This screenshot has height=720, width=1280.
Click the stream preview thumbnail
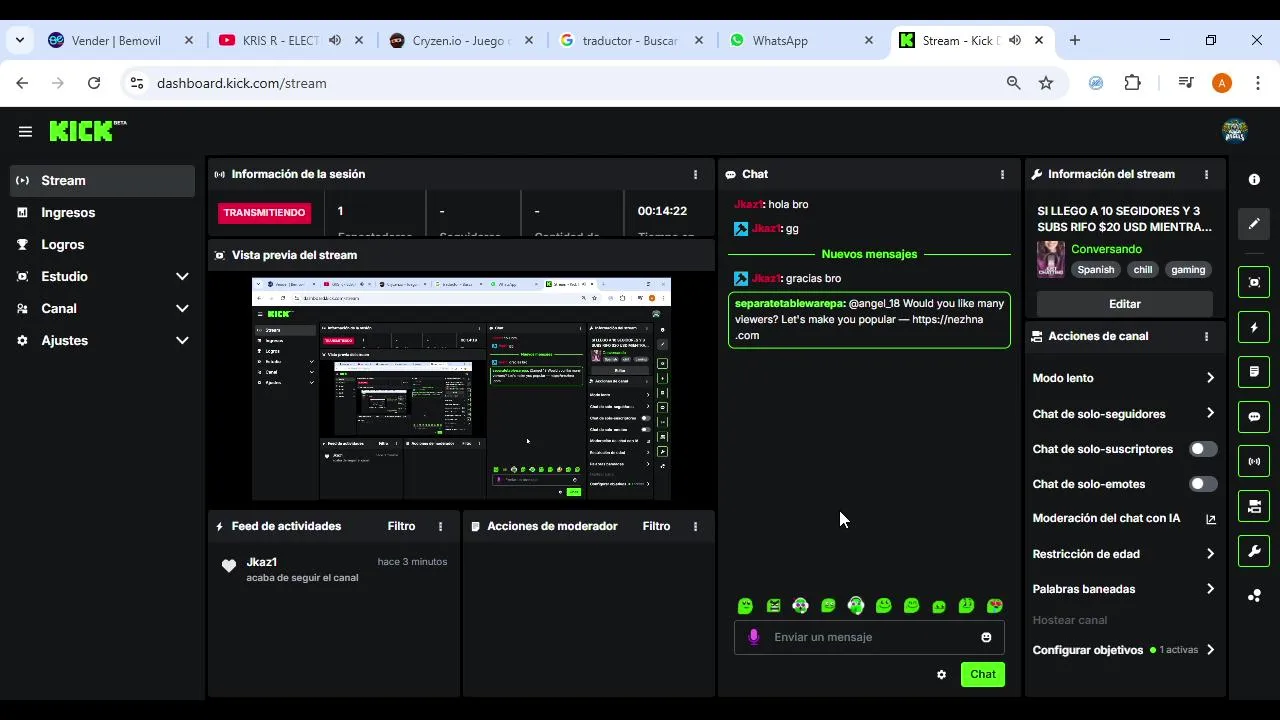point(461,389)
